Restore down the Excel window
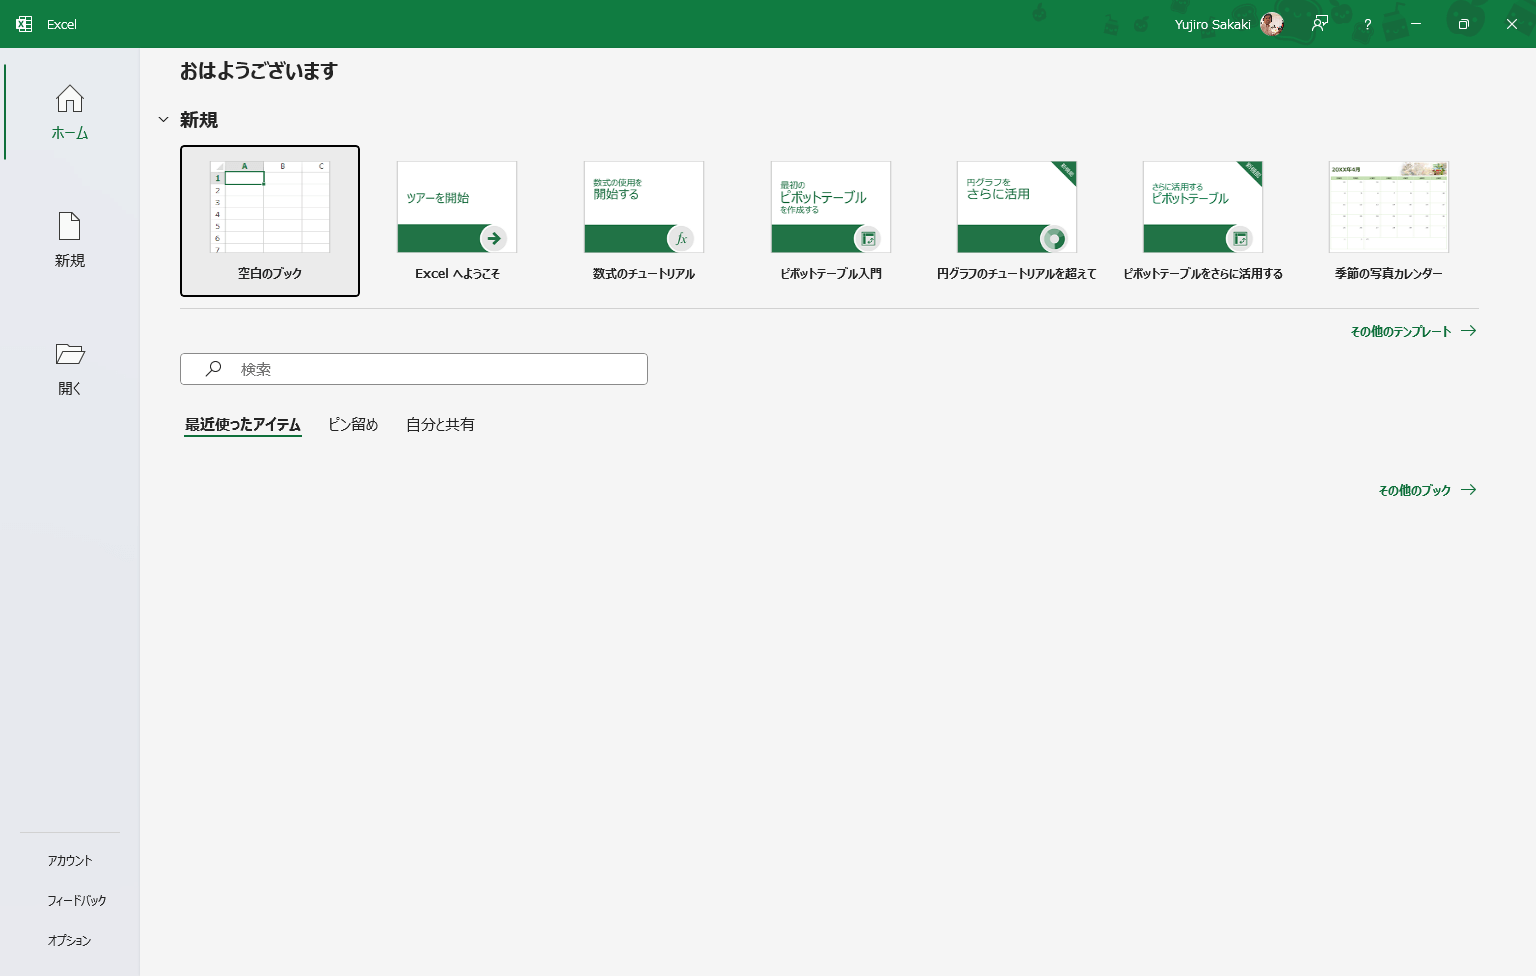This screenshot has height=976, width=1536. tap(1464, 24)
